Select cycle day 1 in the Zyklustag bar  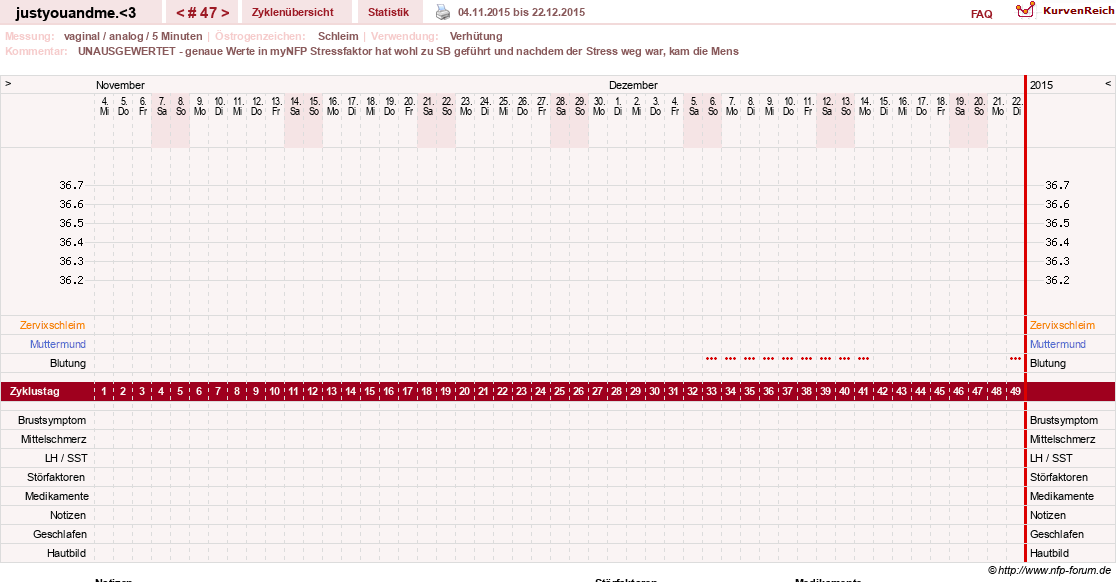(x=104, y=391)
